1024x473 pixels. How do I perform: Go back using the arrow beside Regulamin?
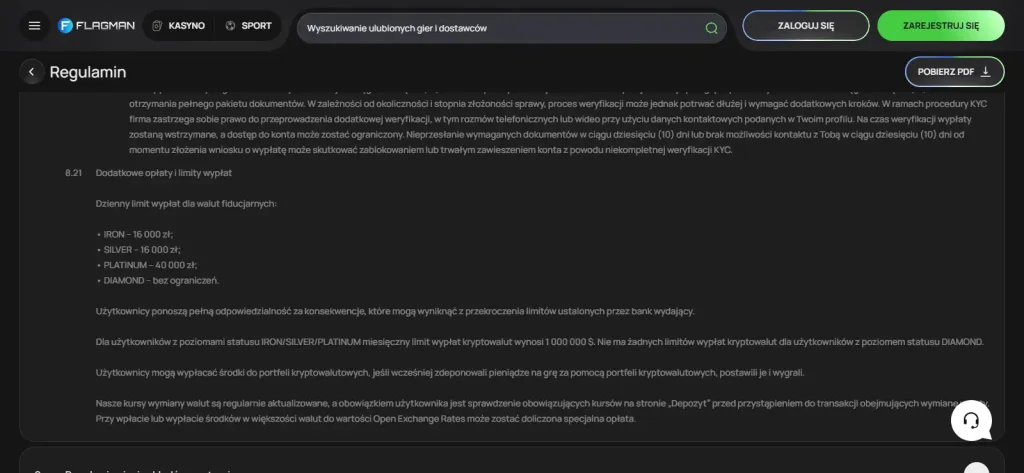31,72
